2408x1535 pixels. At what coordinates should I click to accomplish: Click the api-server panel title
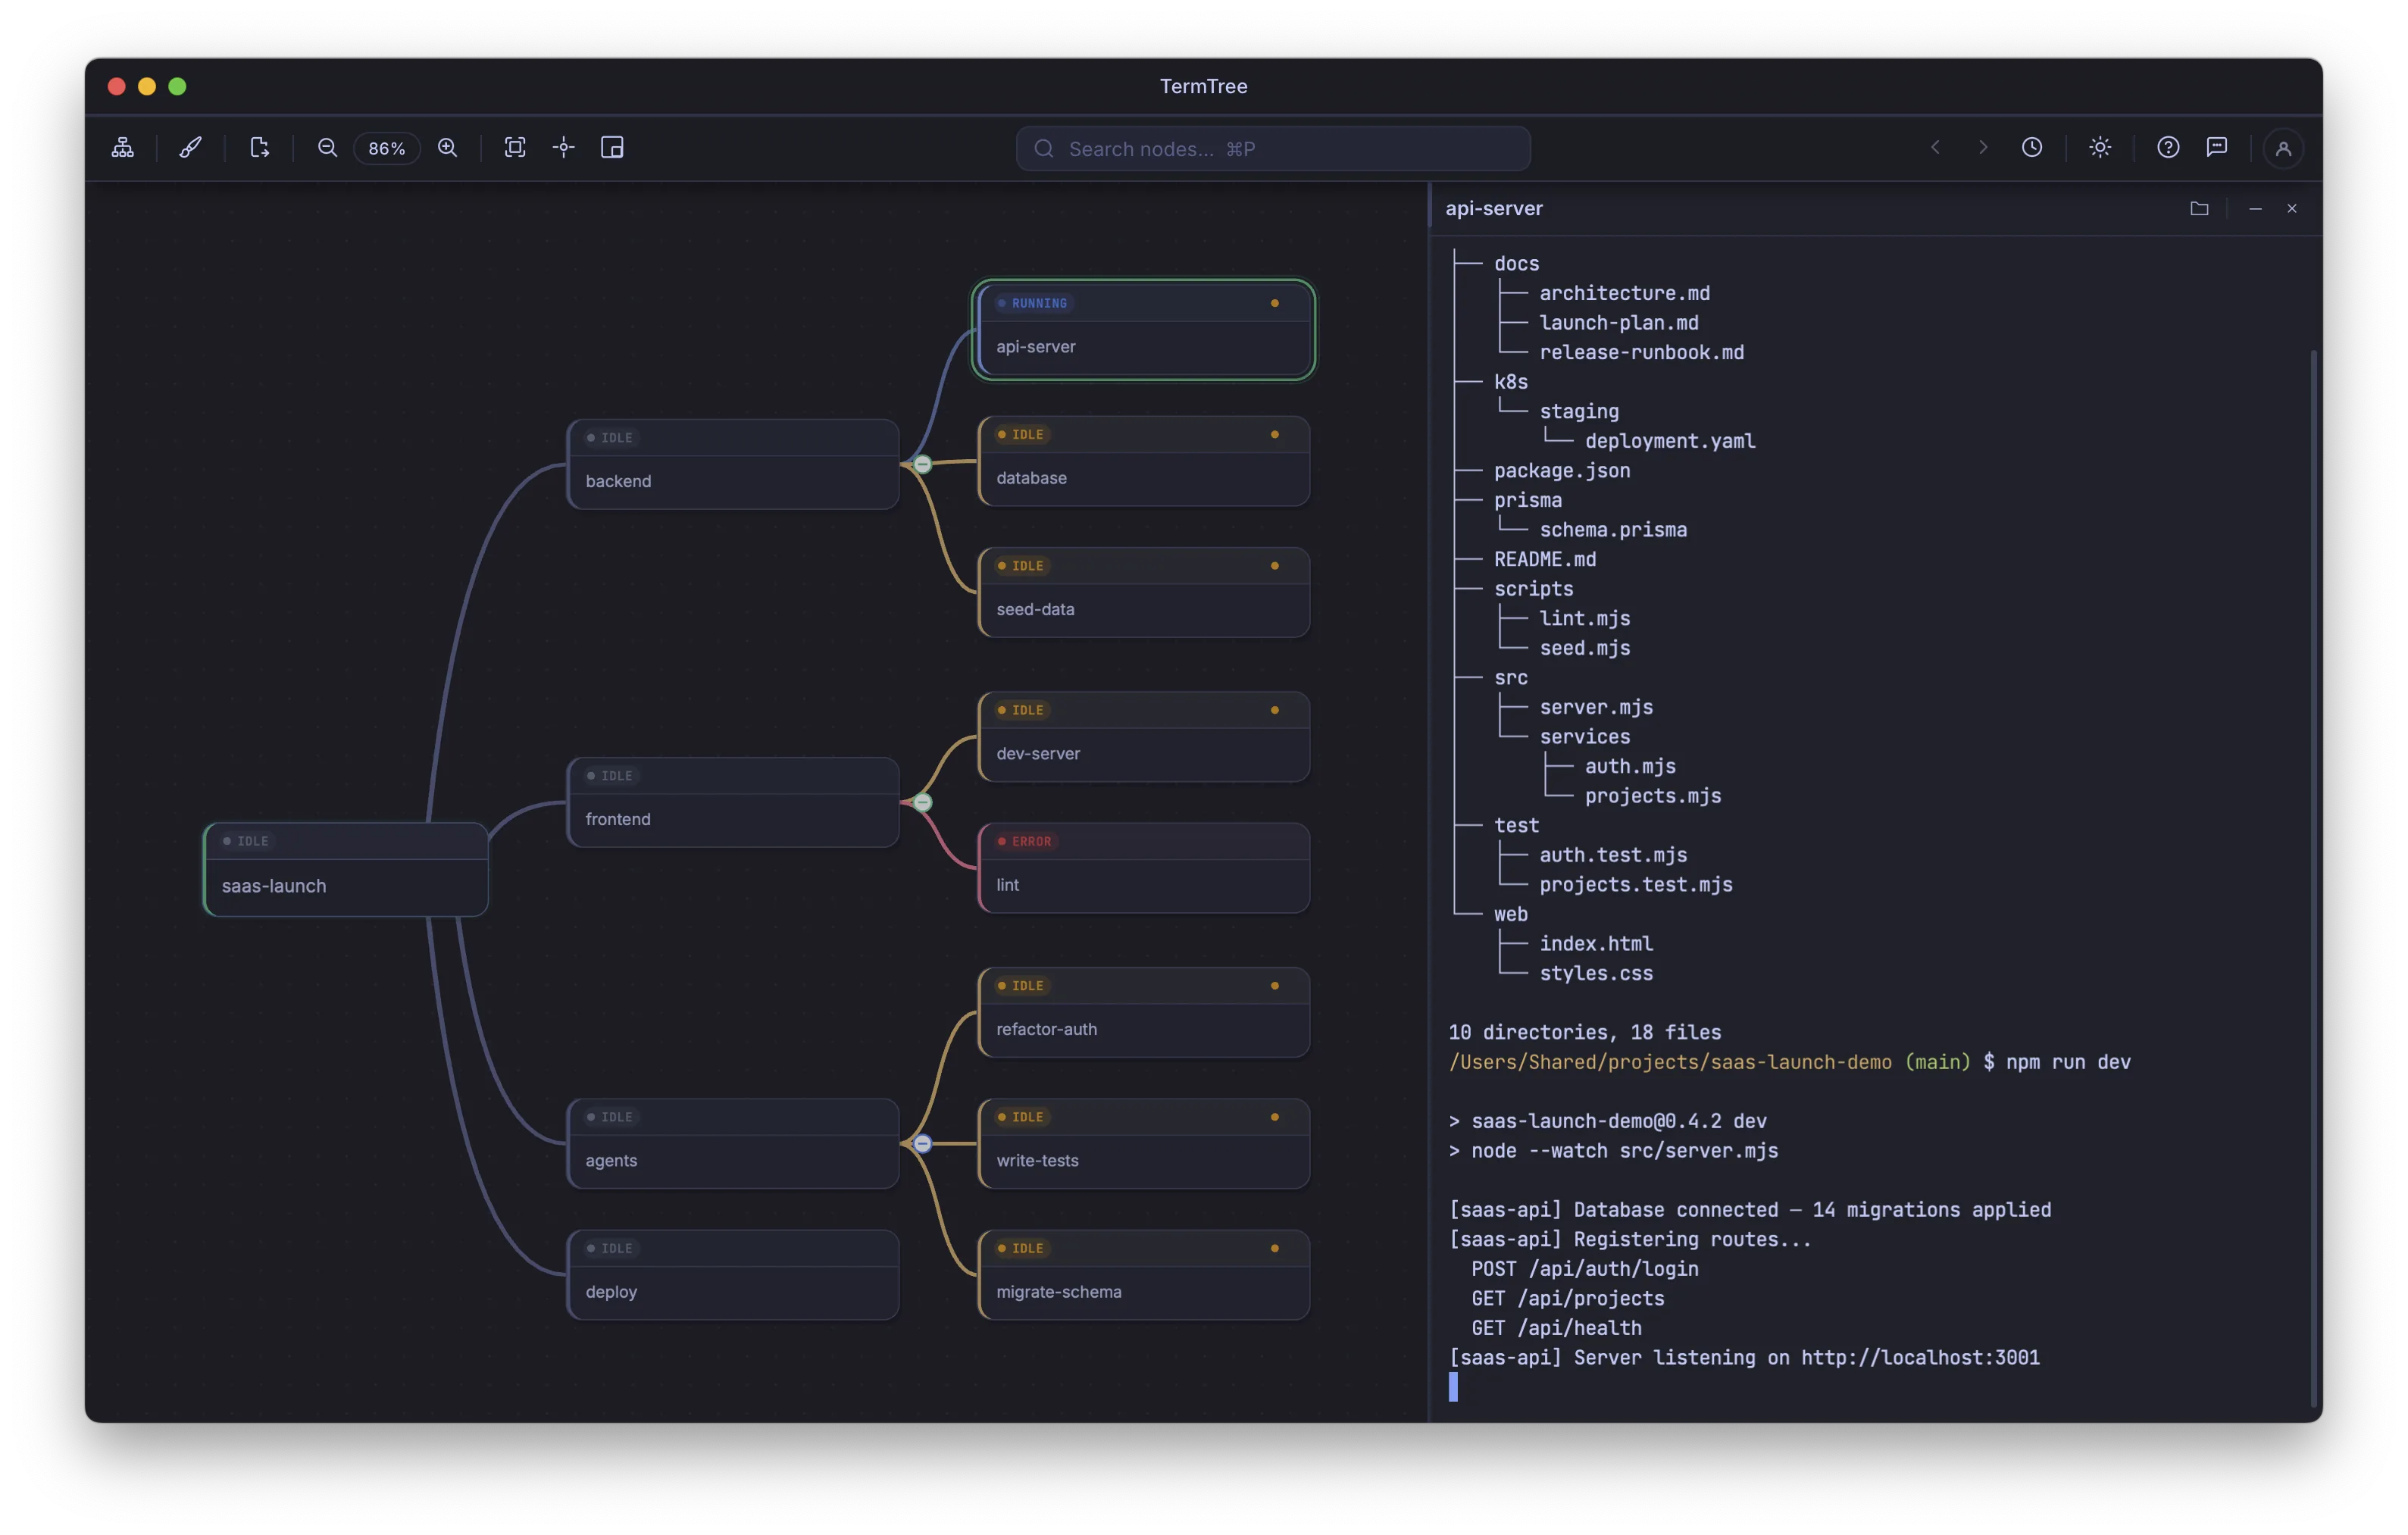coord(1494,208)
